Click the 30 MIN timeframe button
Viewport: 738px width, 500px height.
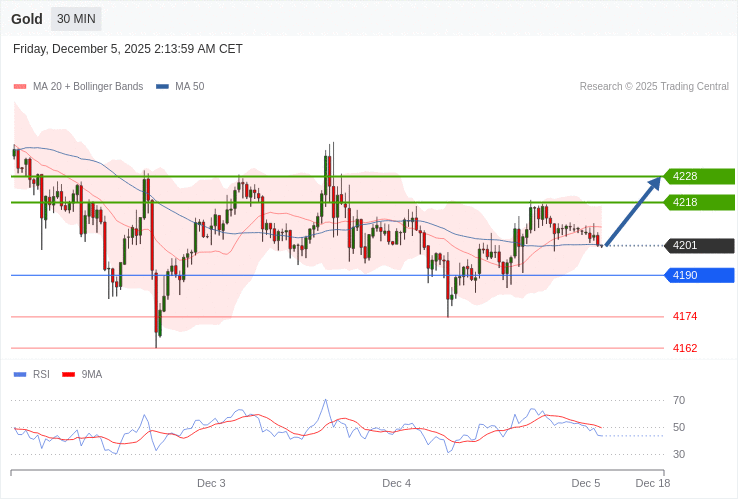(x=76, y=19)
